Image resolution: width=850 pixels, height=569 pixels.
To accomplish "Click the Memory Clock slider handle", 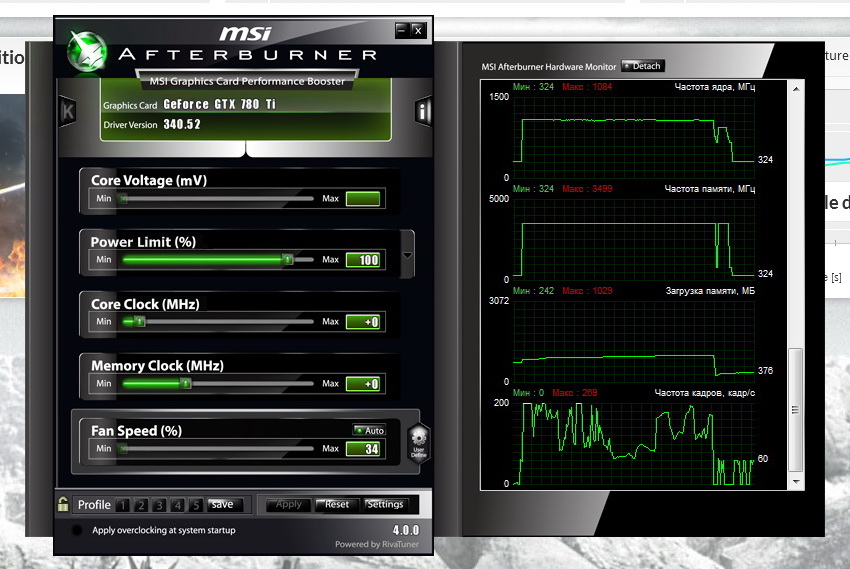I will 186,384.
